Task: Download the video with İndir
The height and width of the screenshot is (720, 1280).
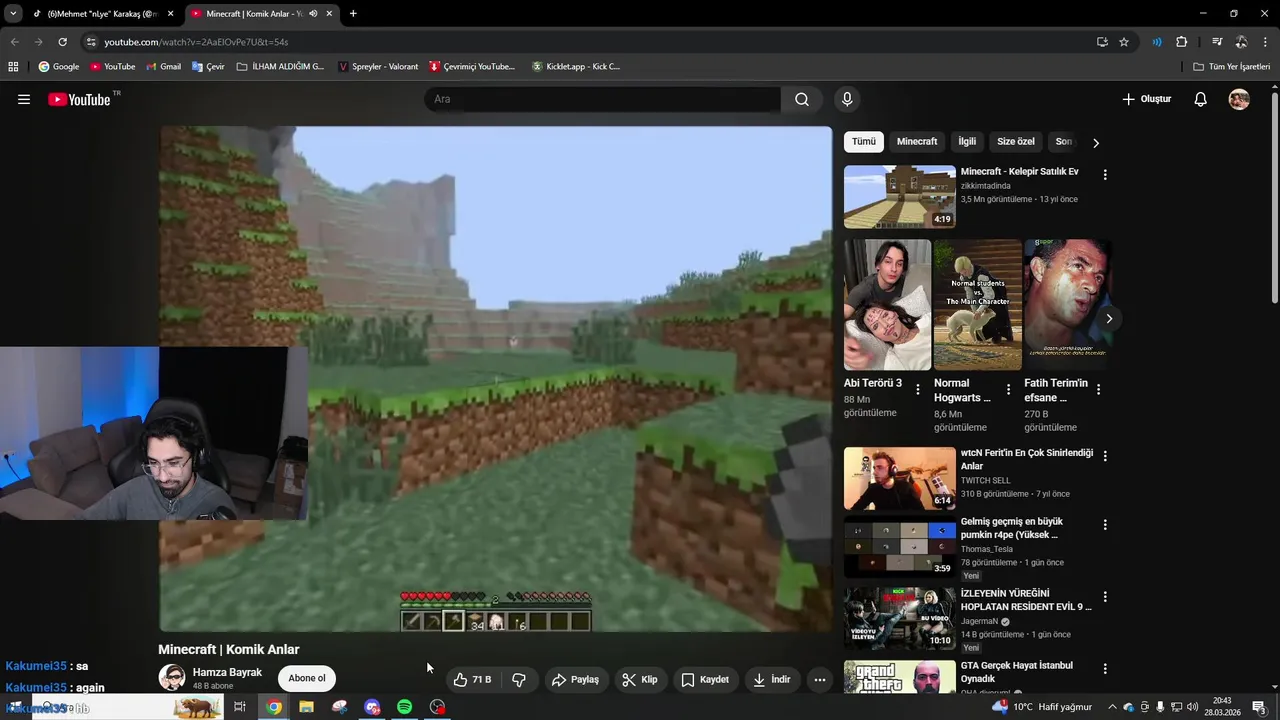Action: pos(771,680)
